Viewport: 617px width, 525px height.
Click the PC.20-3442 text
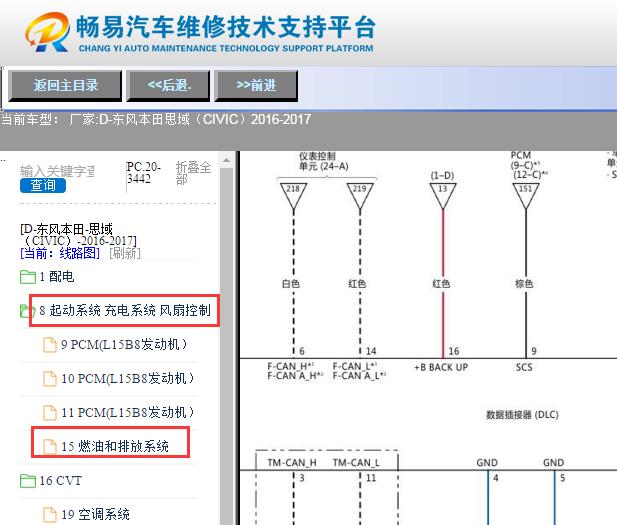point(143,173)
